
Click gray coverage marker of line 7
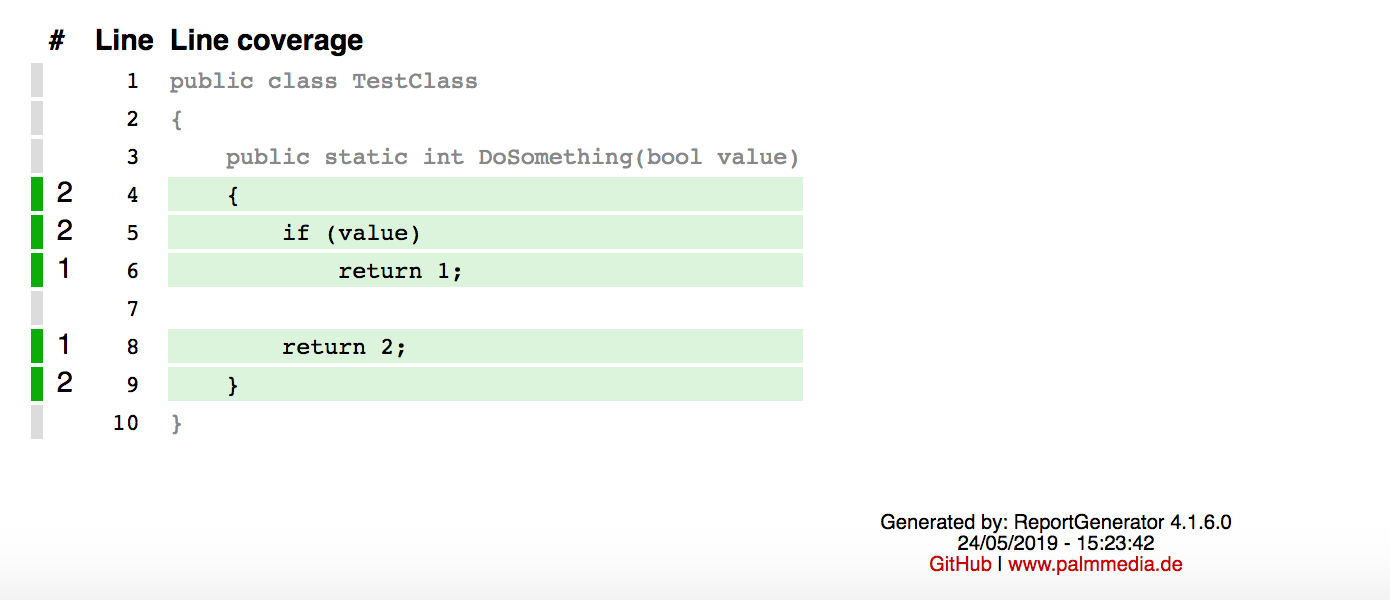click(x=37, y=308)
